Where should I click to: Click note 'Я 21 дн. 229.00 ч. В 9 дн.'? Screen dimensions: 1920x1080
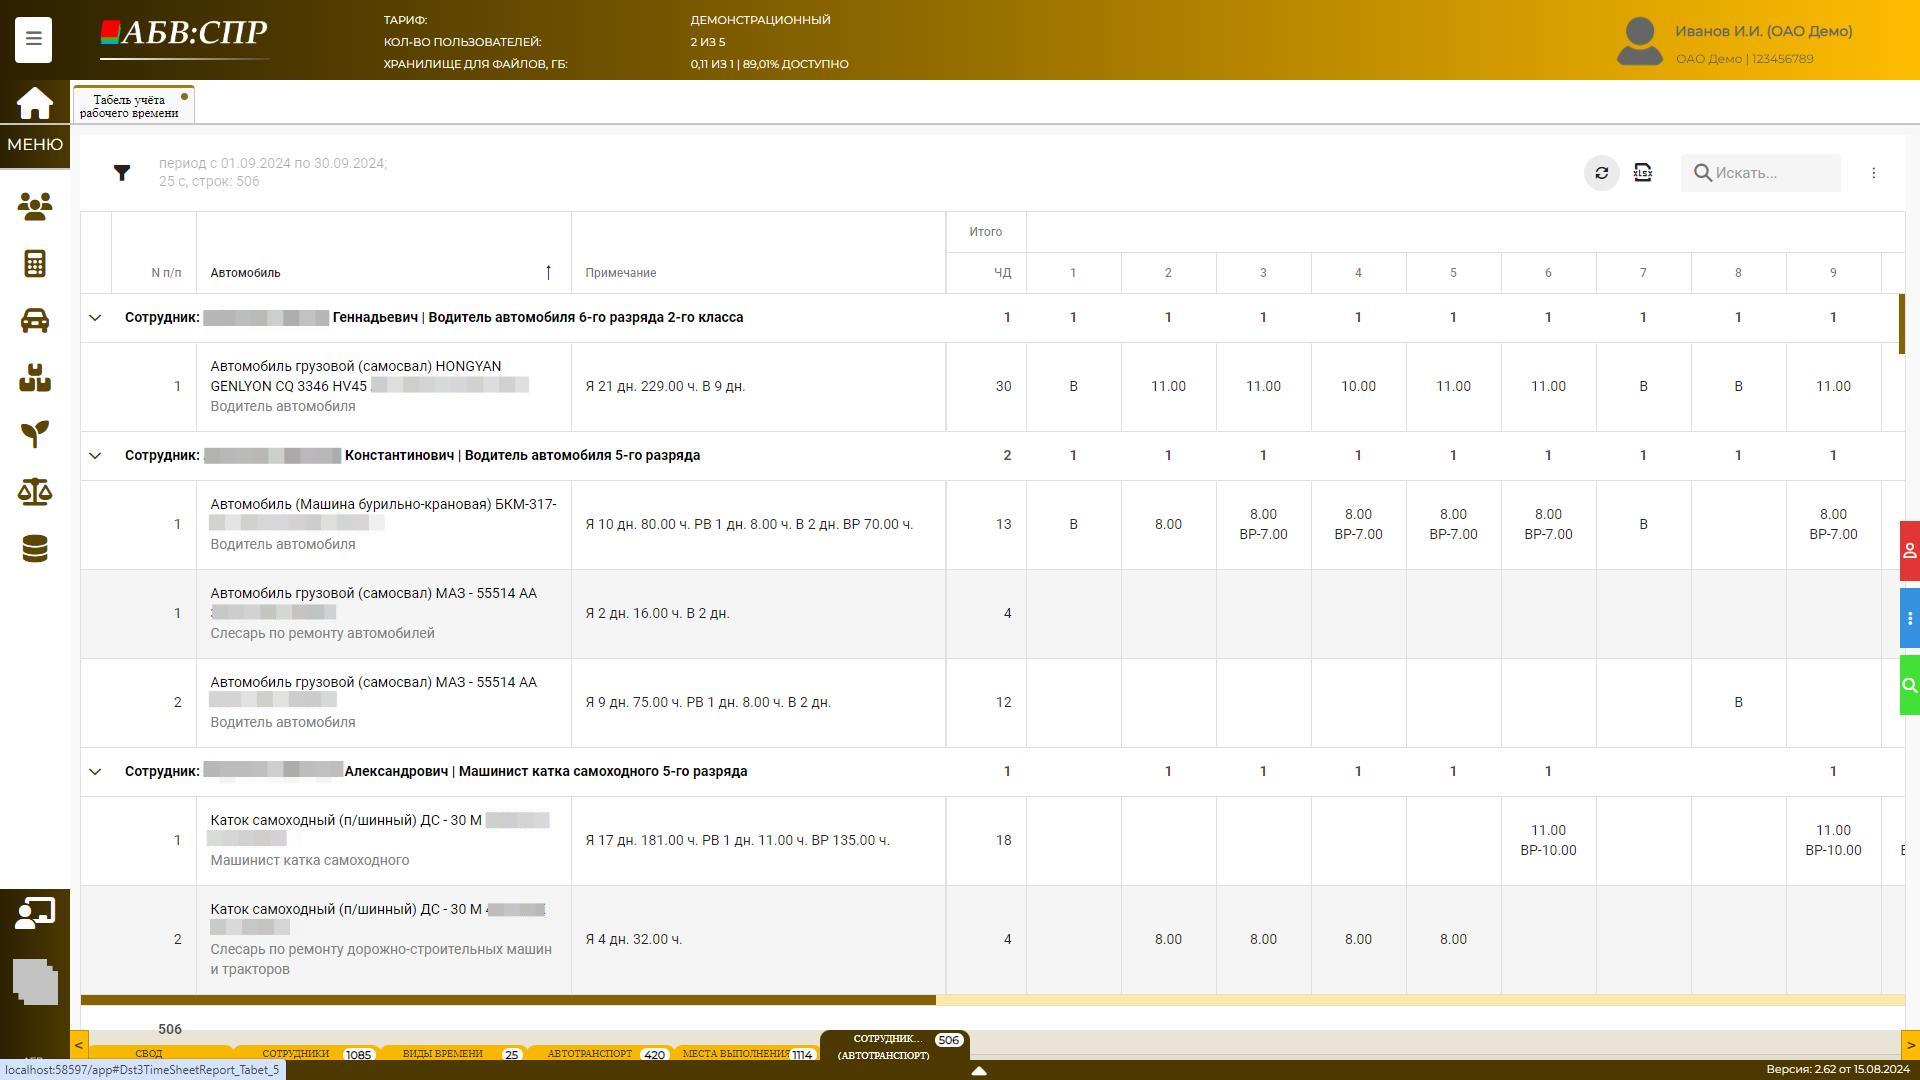point(665,387)
